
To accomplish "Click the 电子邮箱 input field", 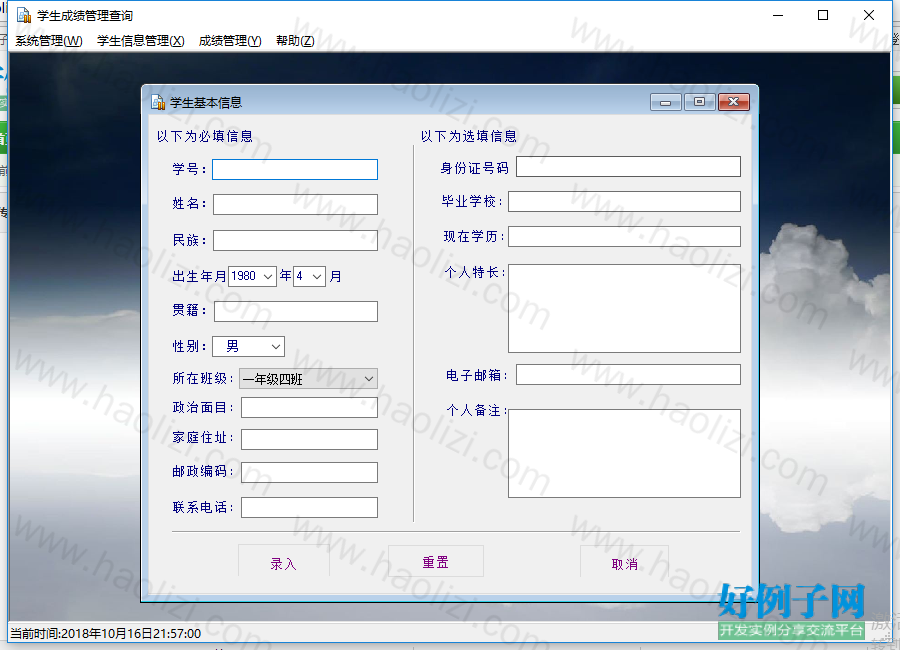I will (x=629, y=374).
